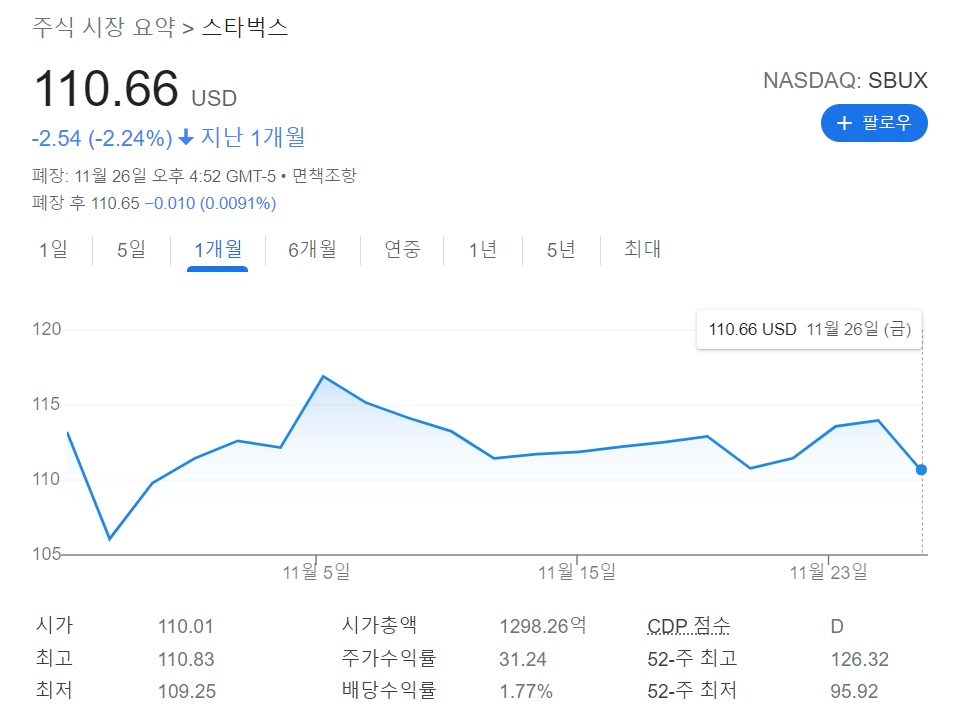Click the 시가 value 110.01
This screenshot has height=723, width=965.
click(186, 626)
